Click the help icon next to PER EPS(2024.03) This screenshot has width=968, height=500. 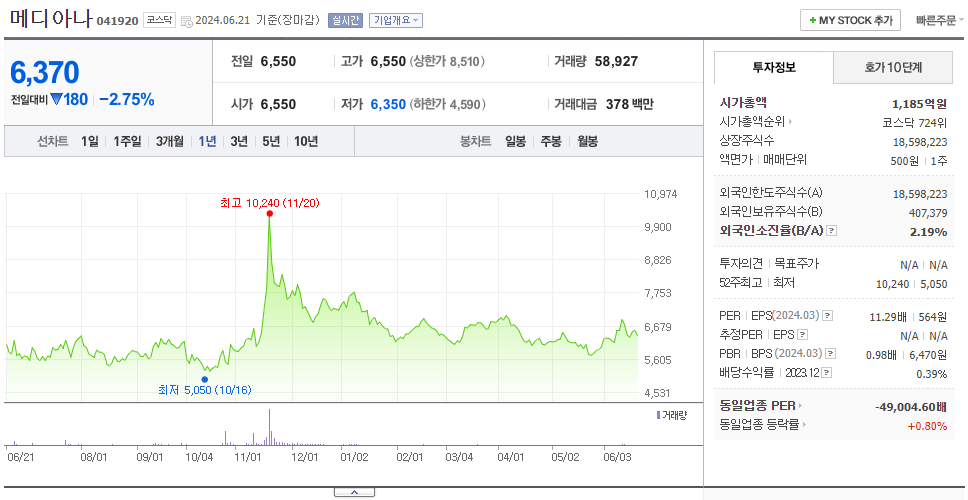point(828,316)
